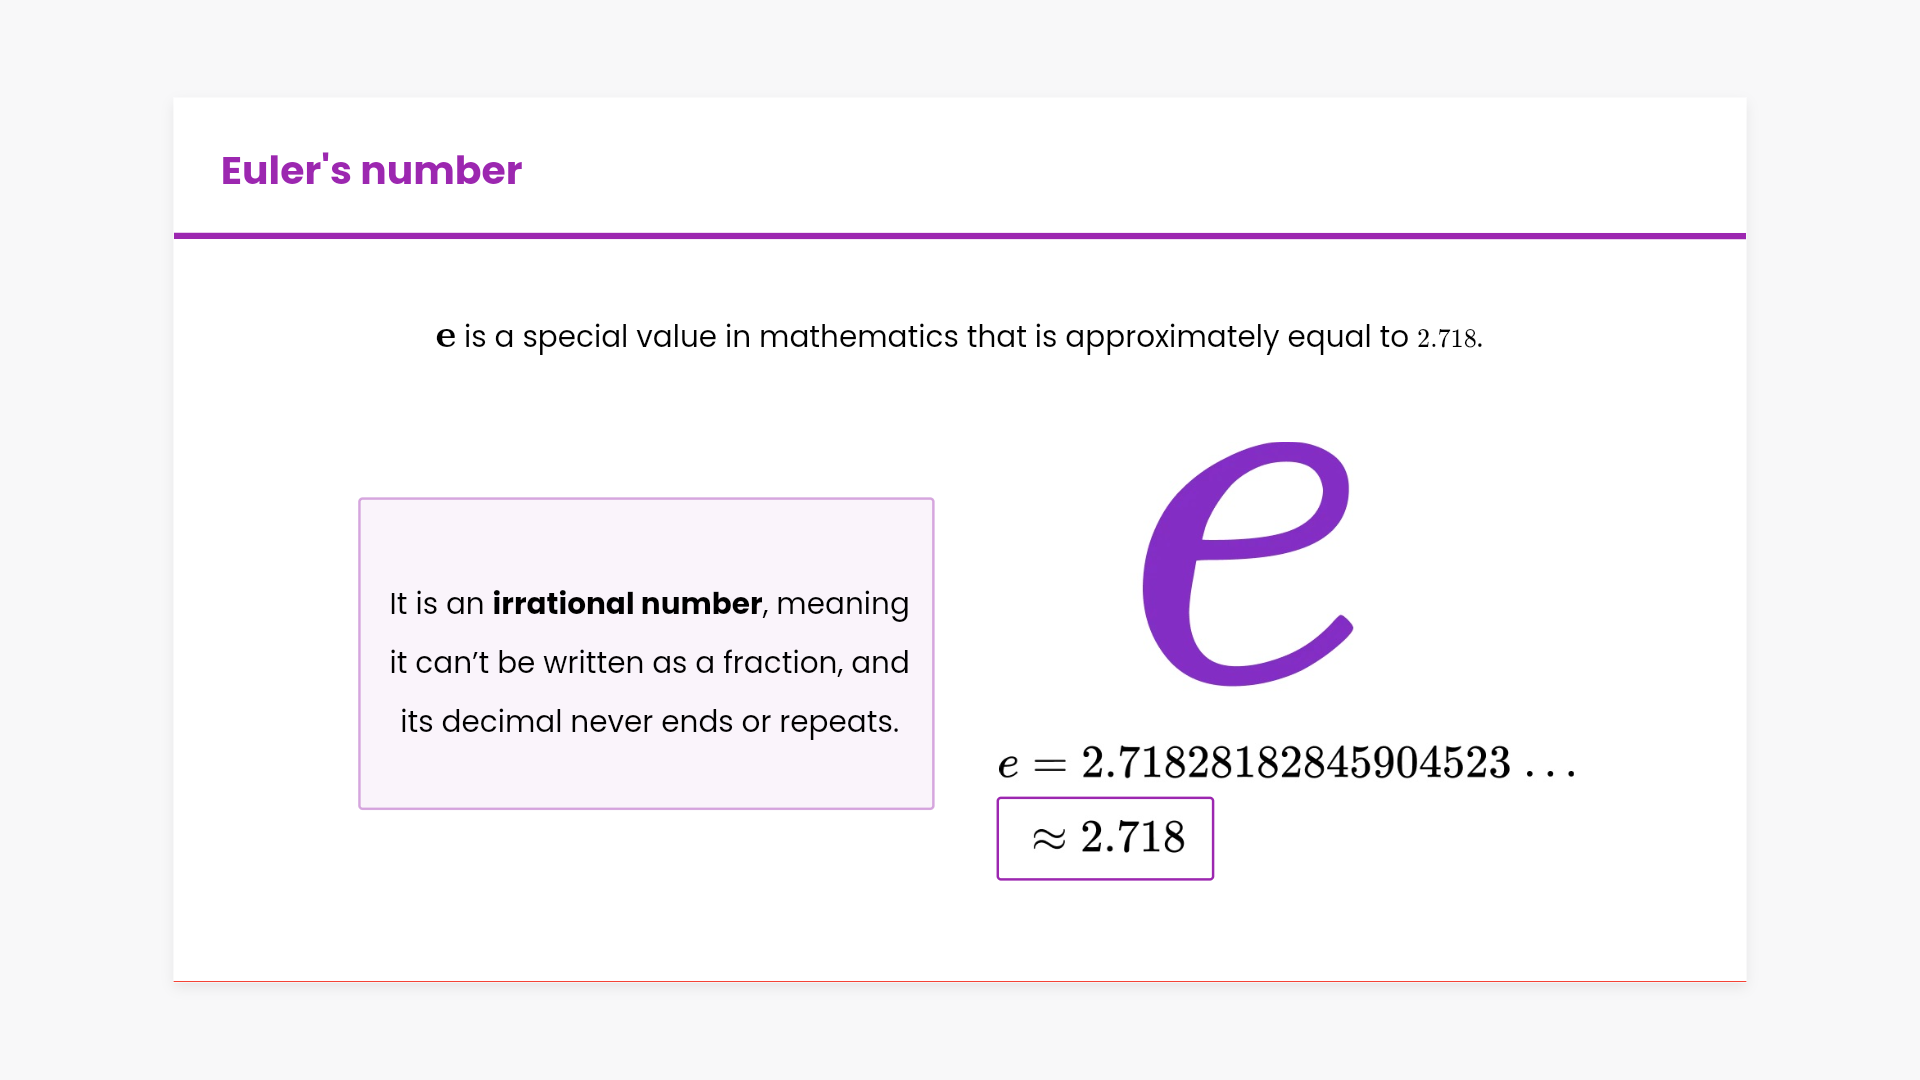Click the line "its decimal never ends or repeats"
This screenshot has width=1920, height=1080.
[x=649, y=722]
